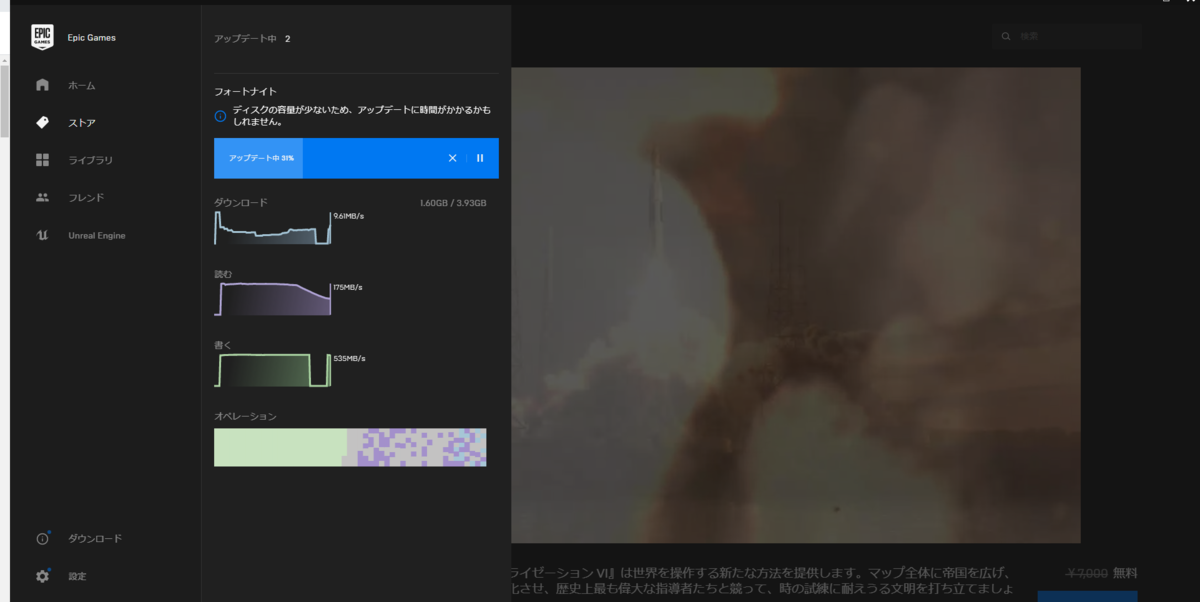This screenshot has height=602, width=1200.
Task: Open 設定 sidebar entry
Action: pyautogui.click(x=77, y=576)
